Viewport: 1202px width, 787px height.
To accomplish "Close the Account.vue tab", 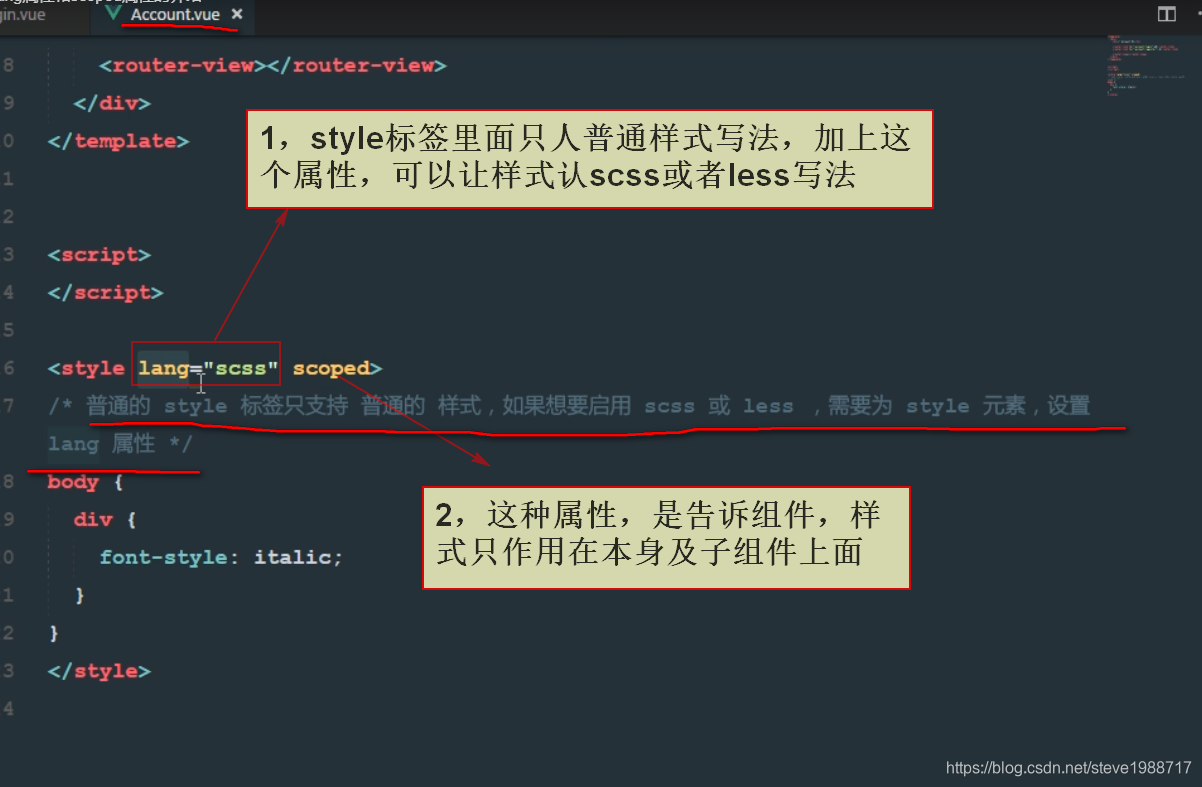I will pos(237,15).
